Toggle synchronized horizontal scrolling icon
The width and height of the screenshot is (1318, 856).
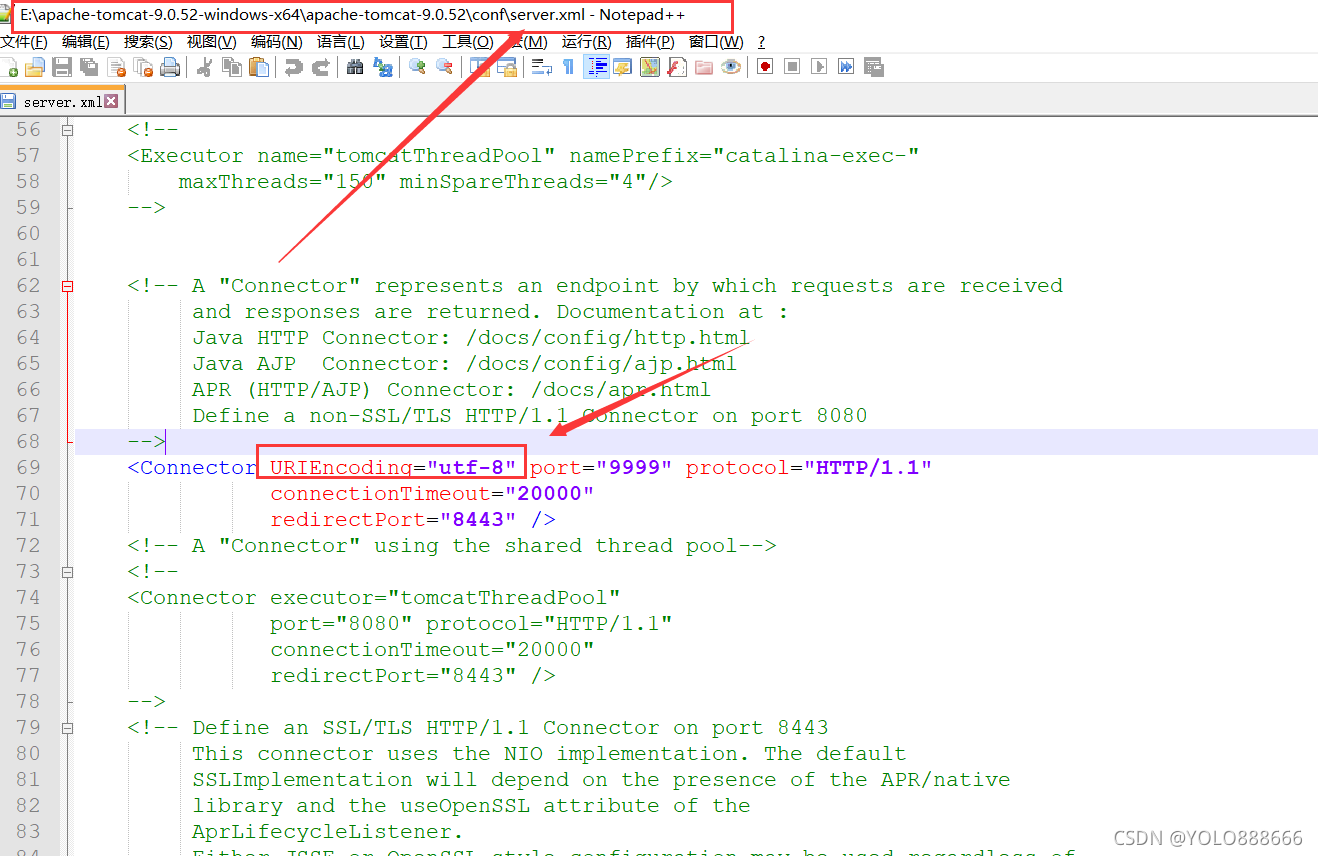507,68
